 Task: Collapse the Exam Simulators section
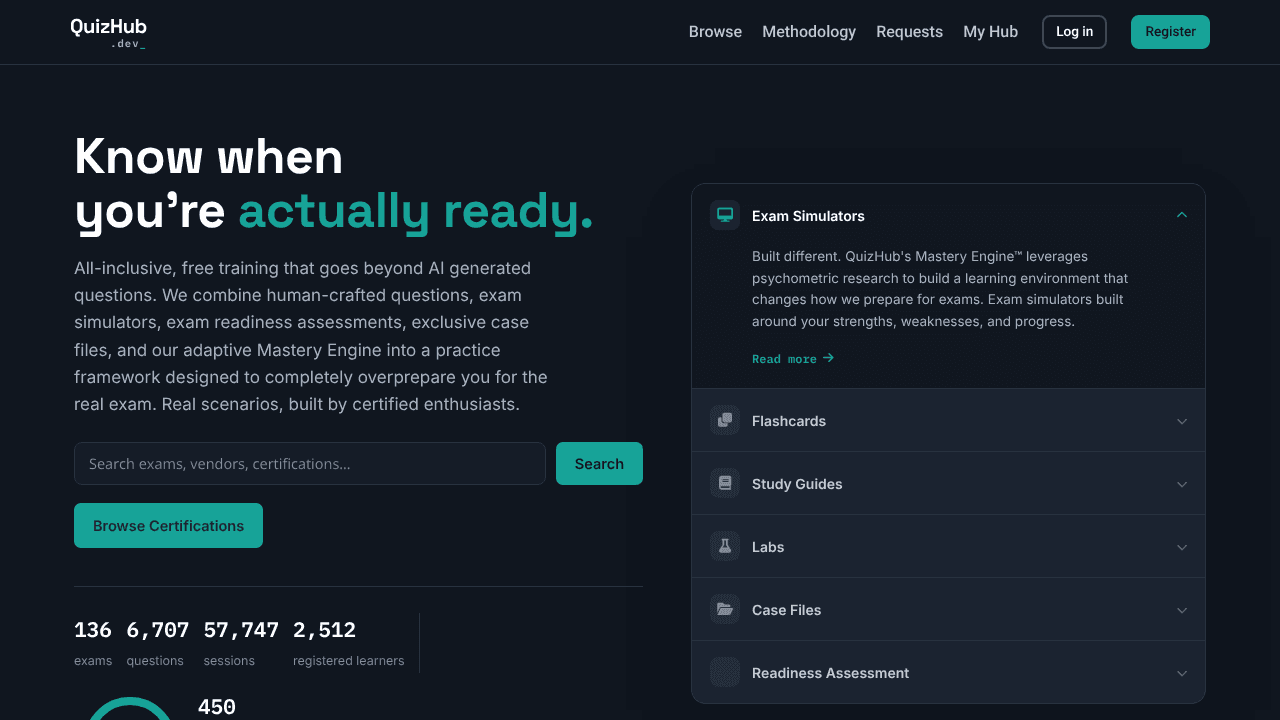click(x=1182, y=215)
